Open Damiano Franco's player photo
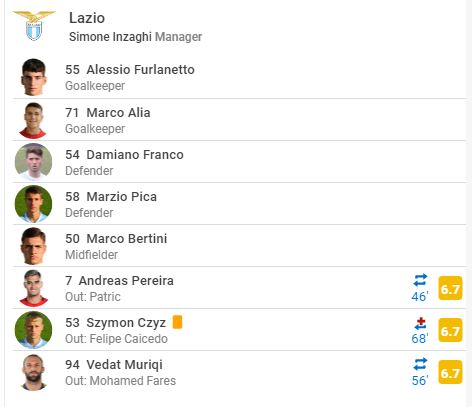Screen dimensions: 472x407 33,162
